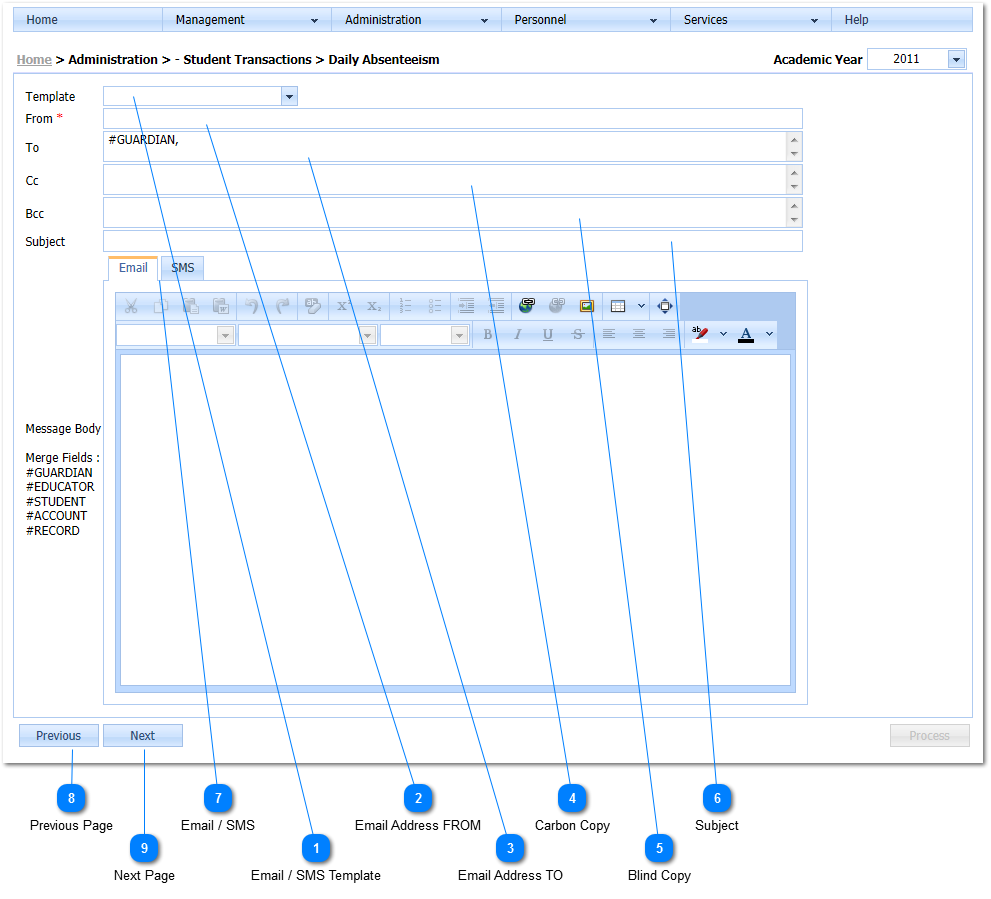Click the Undo arrow icon
Image resolution: width=991 pixels, height=899 pixels.
(x=252, y=307)
